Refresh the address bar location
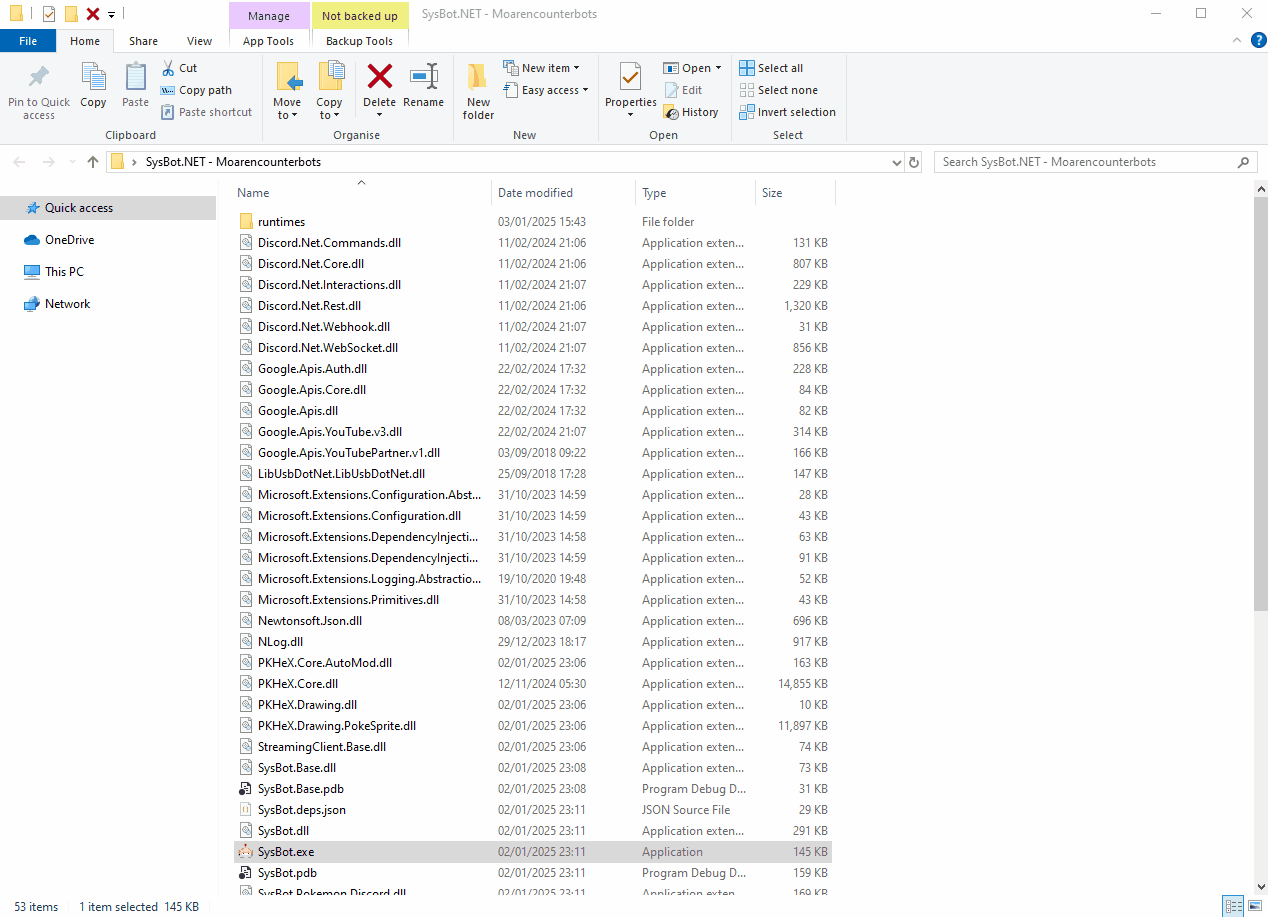The height and width of the screenshot is (917, 1268). tap(913, 162)
